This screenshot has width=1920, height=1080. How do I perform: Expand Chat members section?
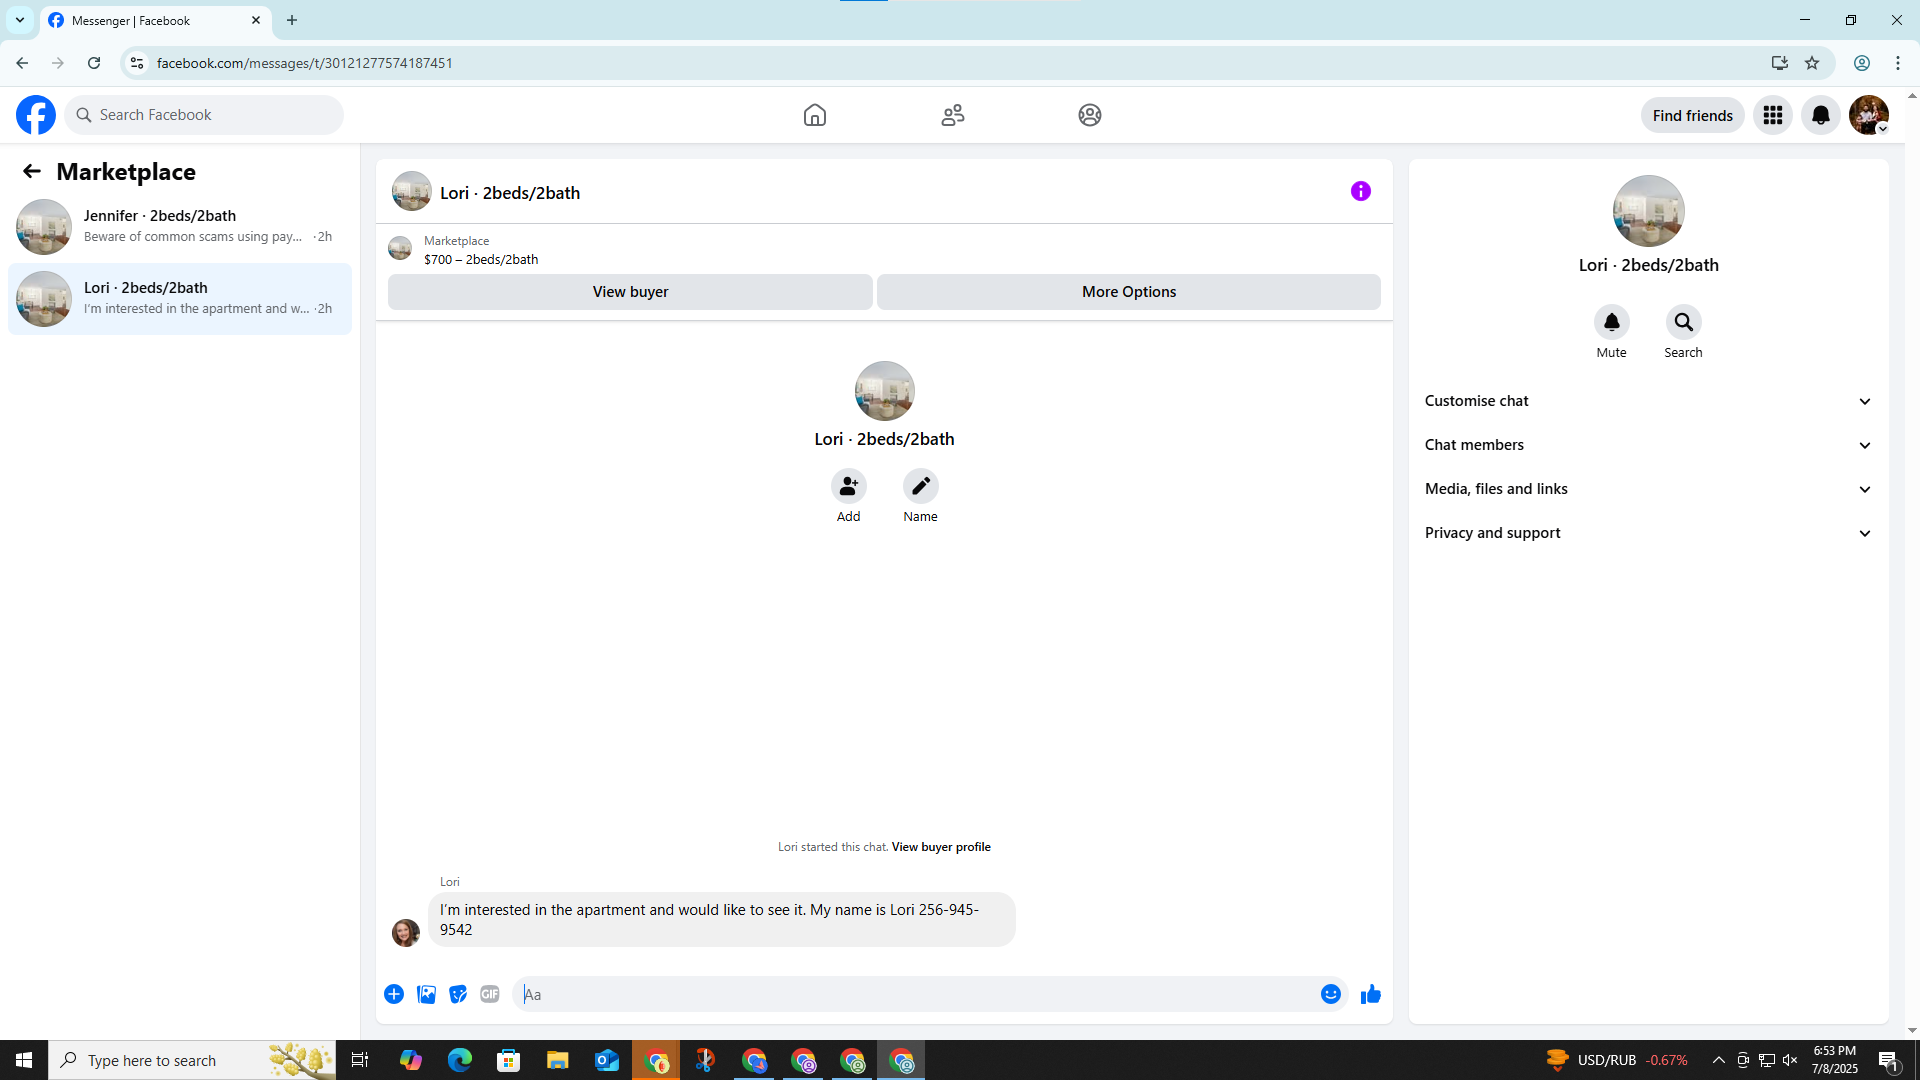(1647, 445)
